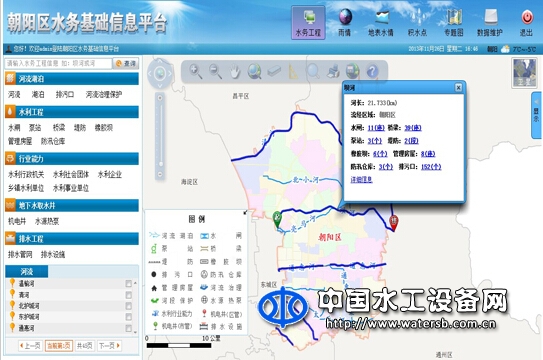Tick the checkbox for 东护城河
This screenshot has height=360, width=543.
point(128,317)
